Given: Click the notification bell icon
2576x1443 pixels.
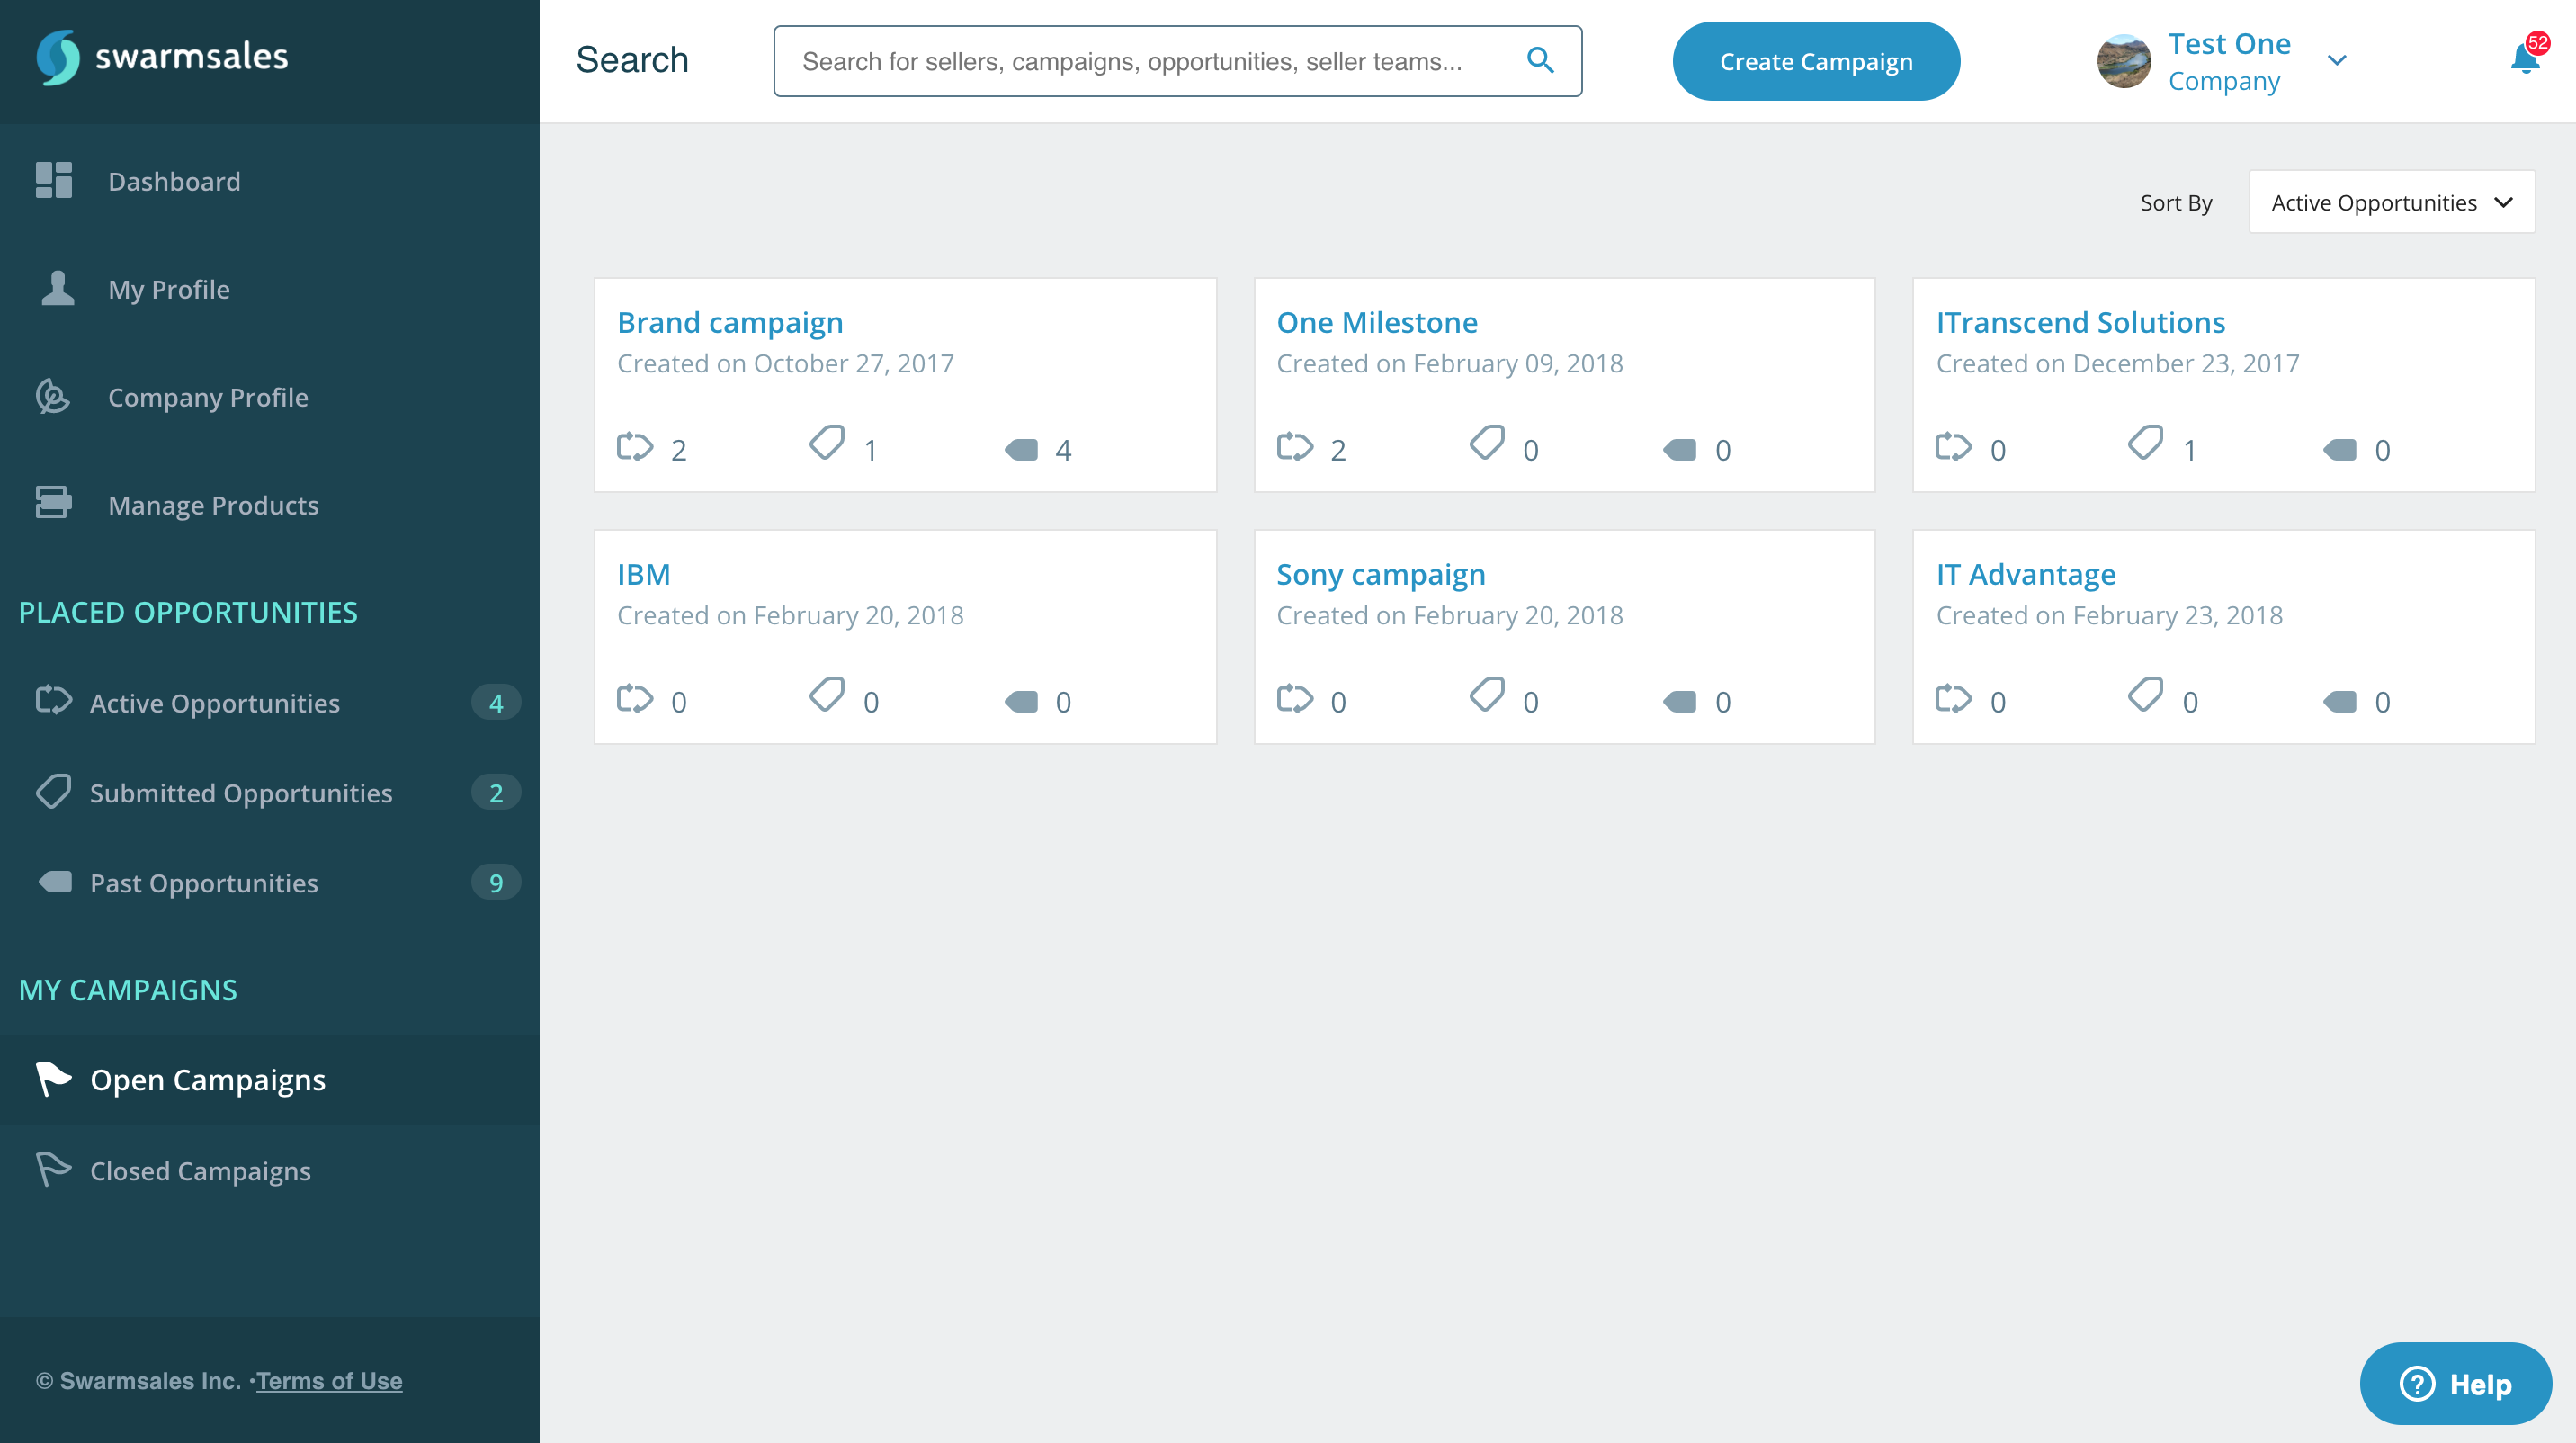Looking at the screenshot, I should pos(2523,60).
